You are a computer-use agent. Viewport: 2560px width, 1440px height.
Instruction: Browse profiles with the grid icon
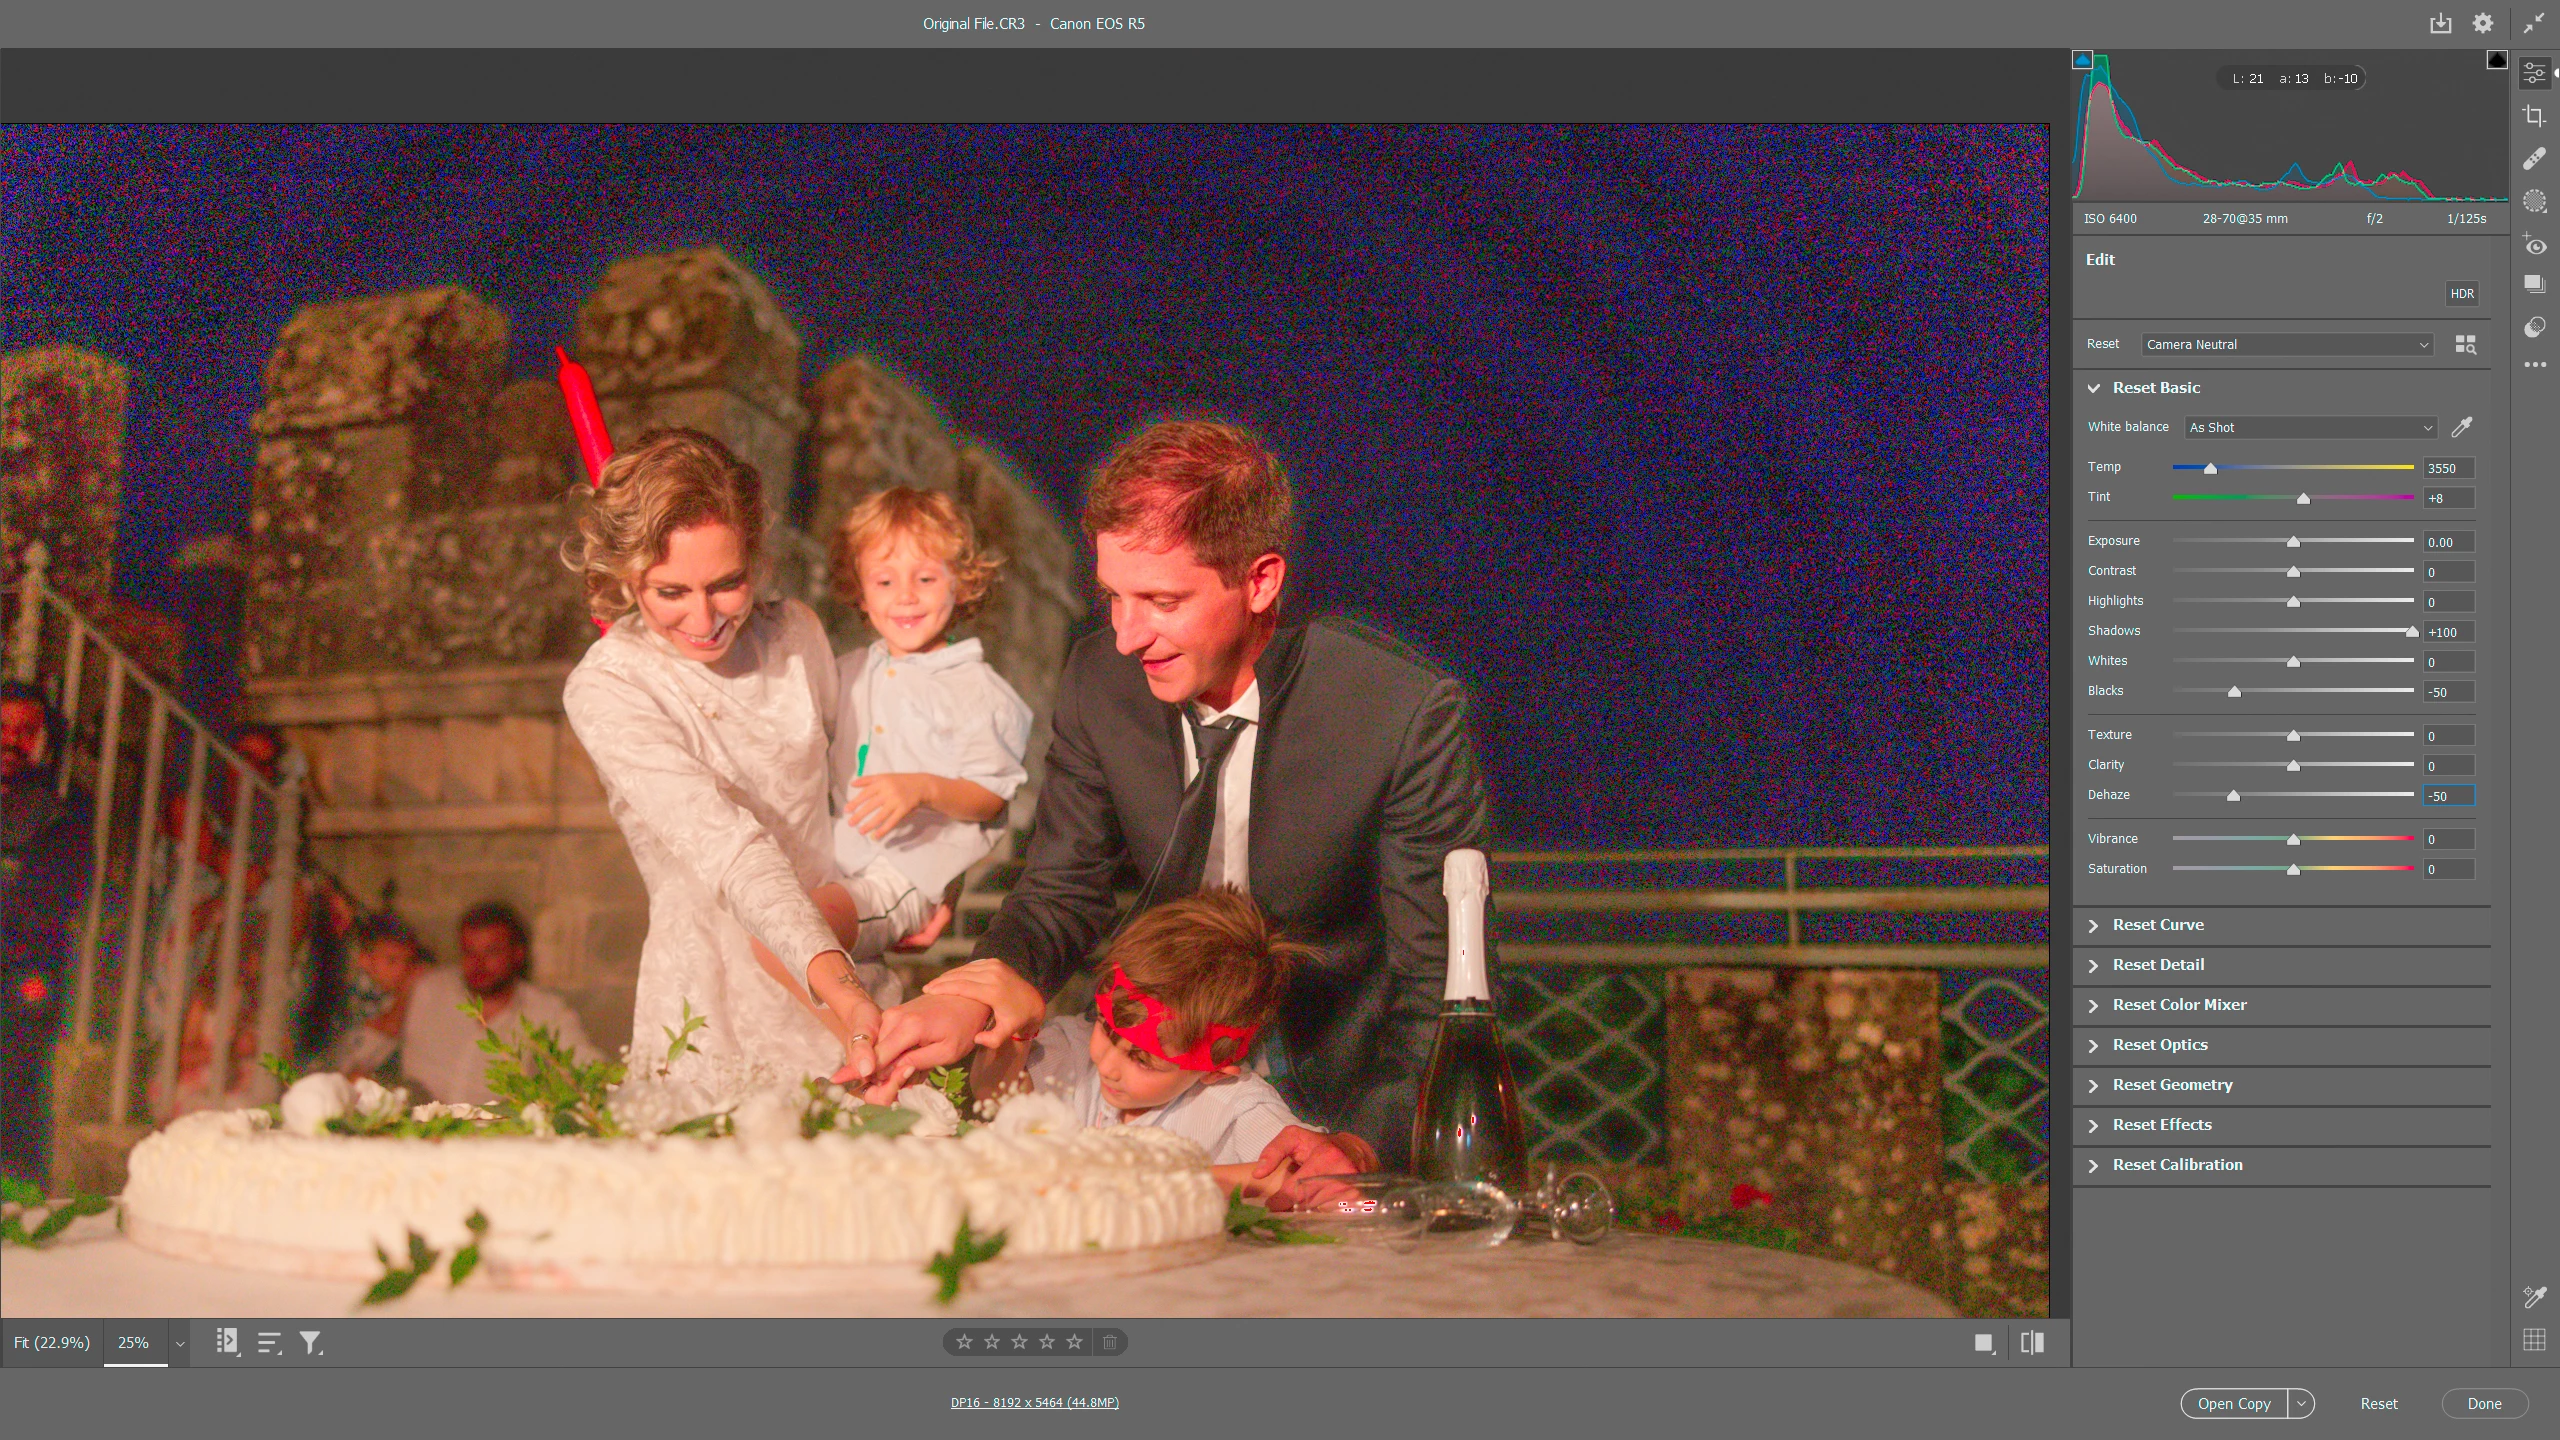(2465, 344)
